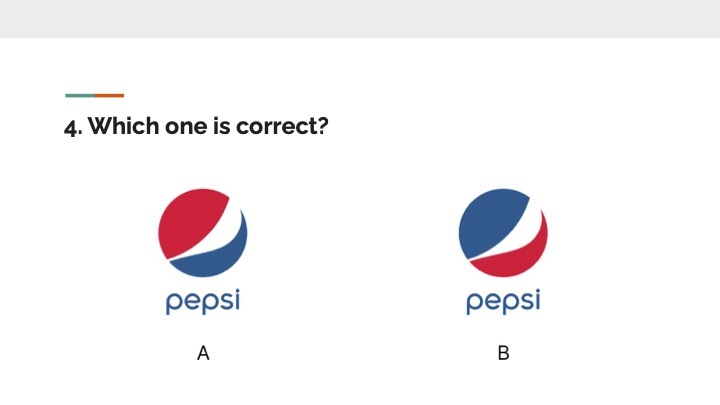
Task: Click the word 'Which' in the heading
Action: coord(115,129)
